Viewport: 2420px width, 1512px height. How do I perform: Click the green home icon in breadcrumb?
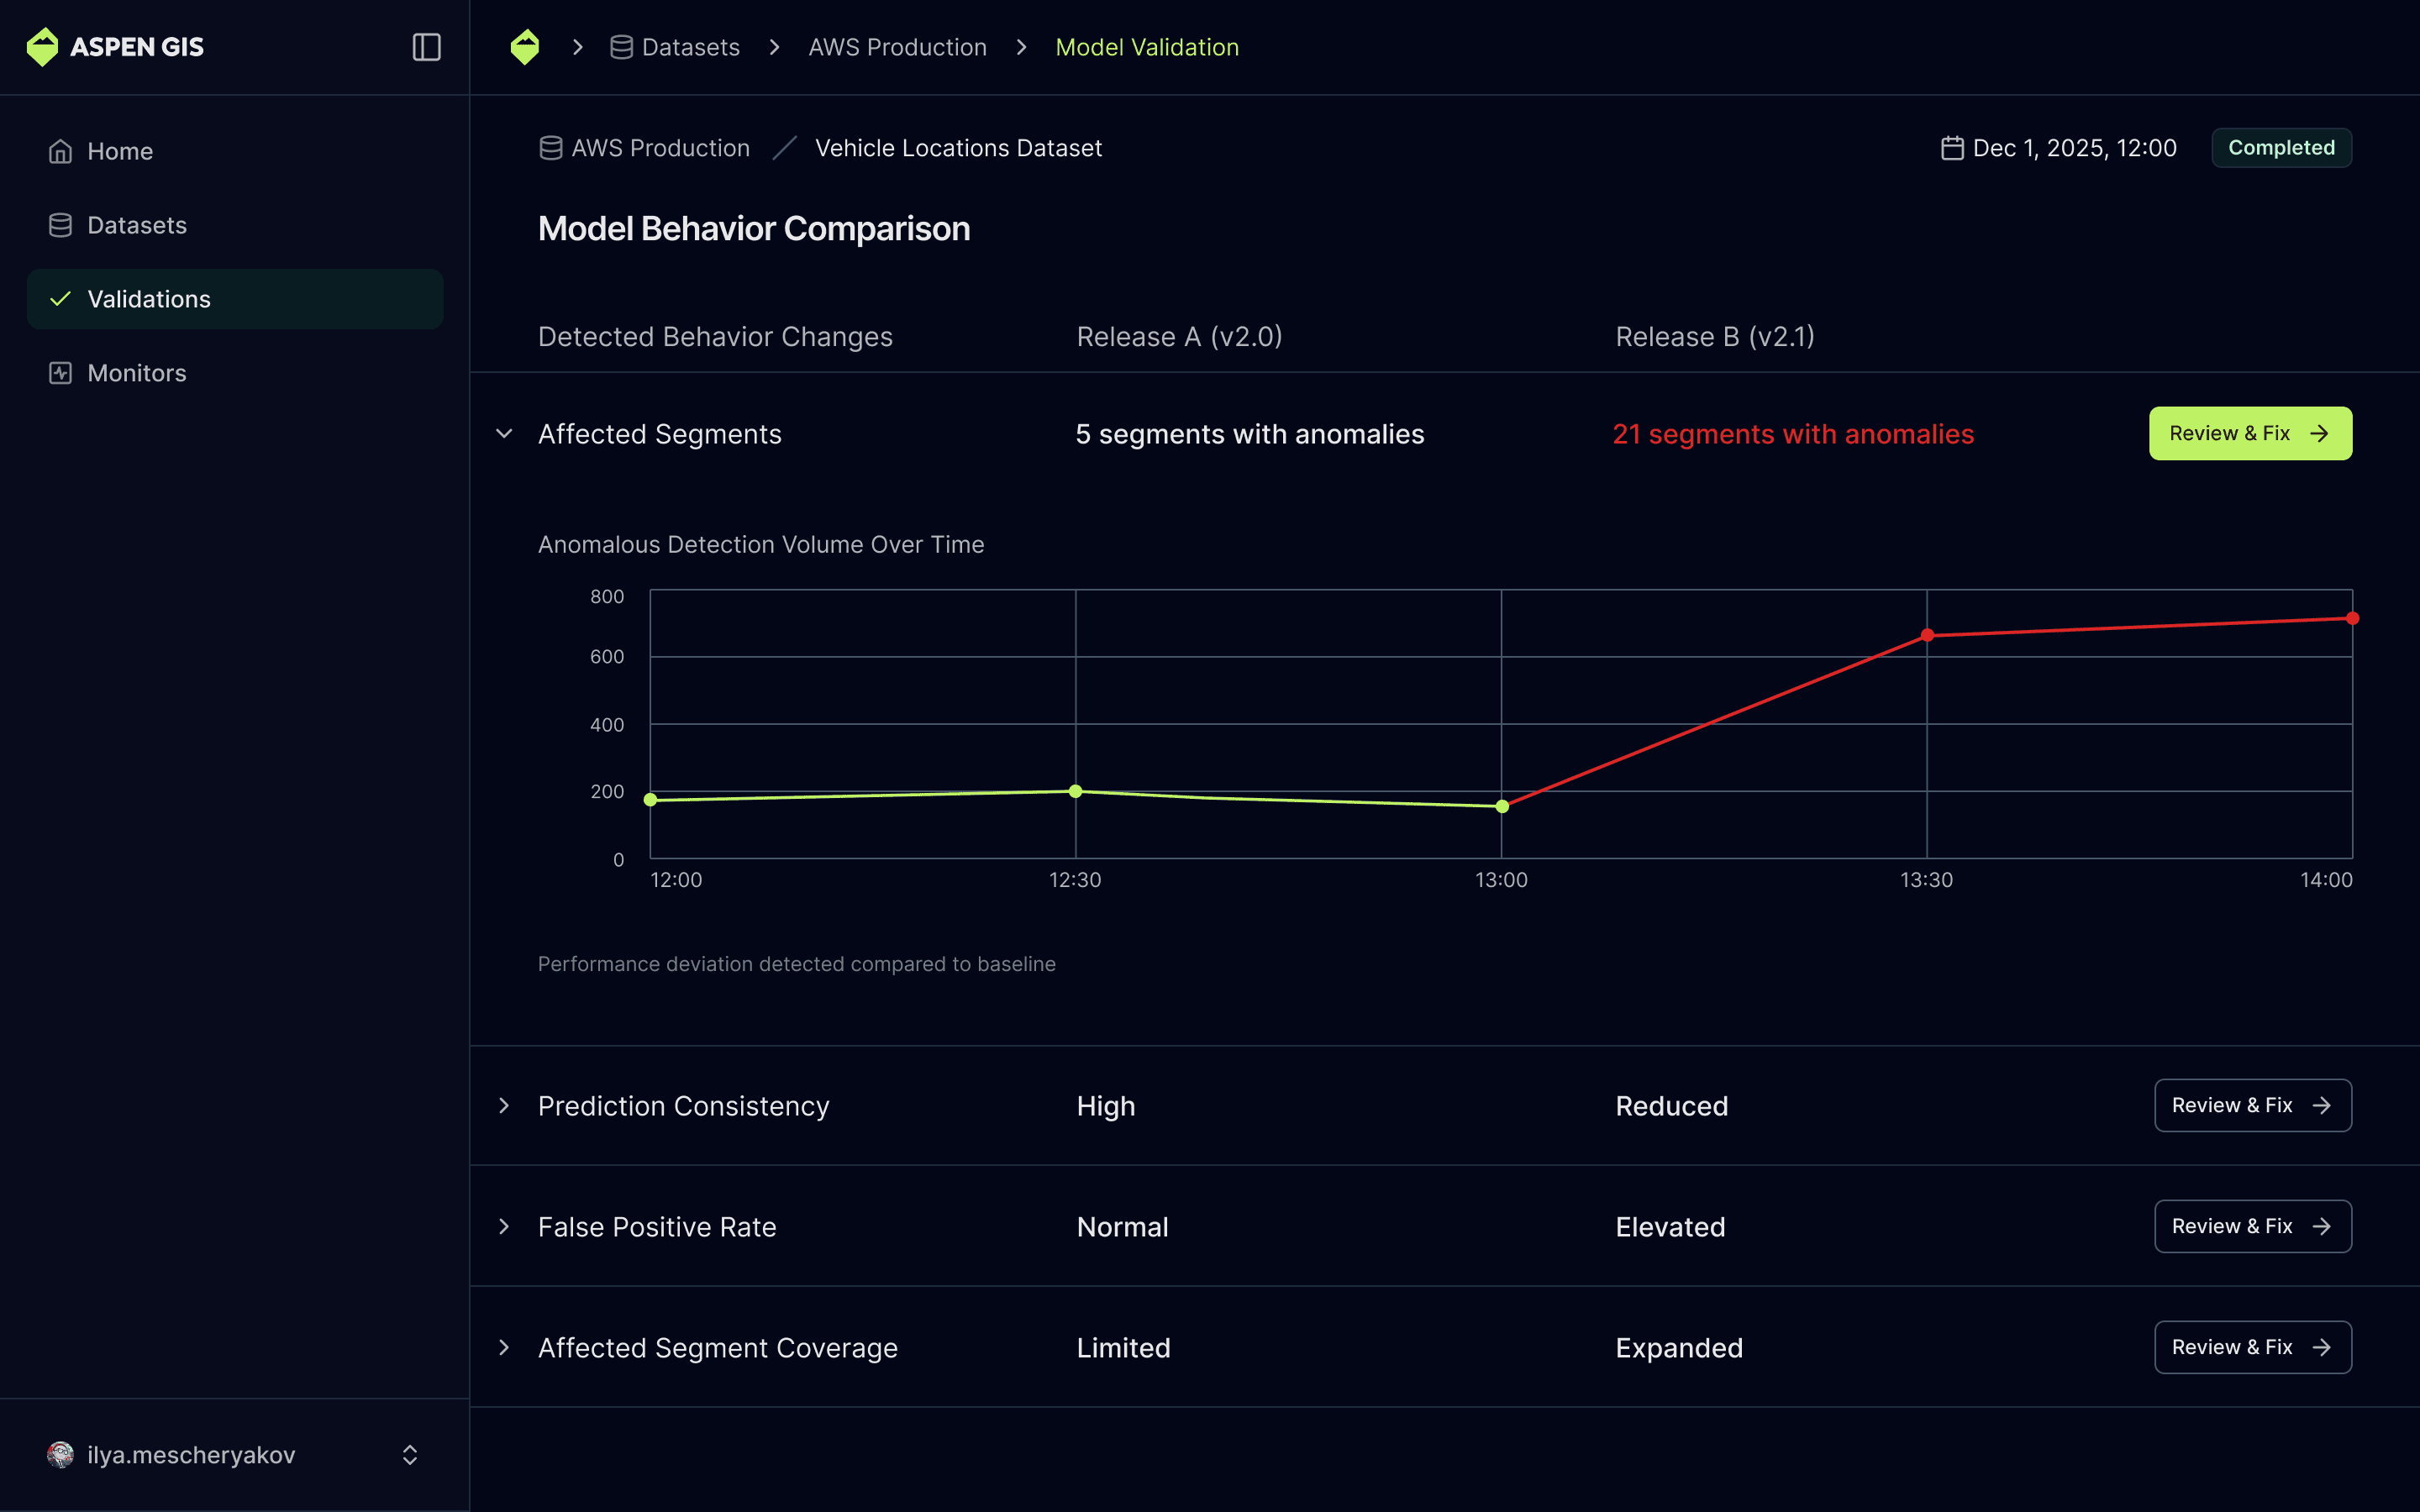click(525, 47)
